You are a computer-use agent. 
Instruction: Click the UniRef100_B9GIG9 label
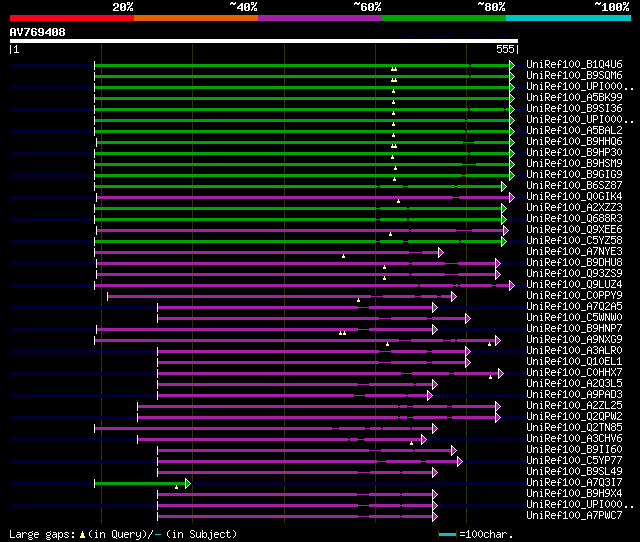pos(574,175)
